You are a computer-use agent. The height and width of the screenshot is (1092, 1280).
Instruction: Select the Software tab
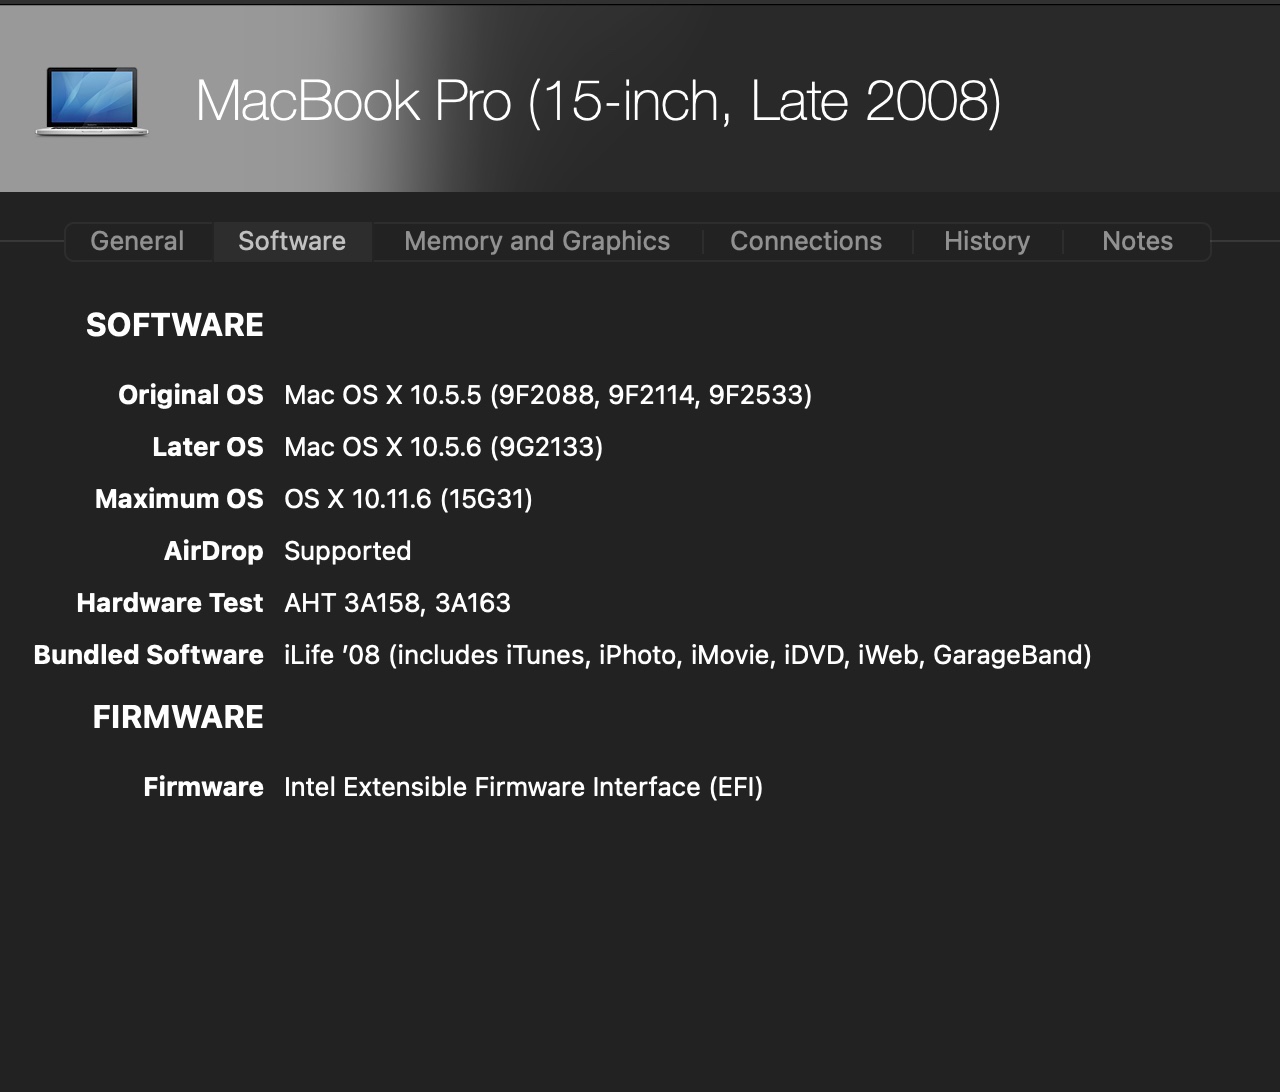[x=292, y=241]
